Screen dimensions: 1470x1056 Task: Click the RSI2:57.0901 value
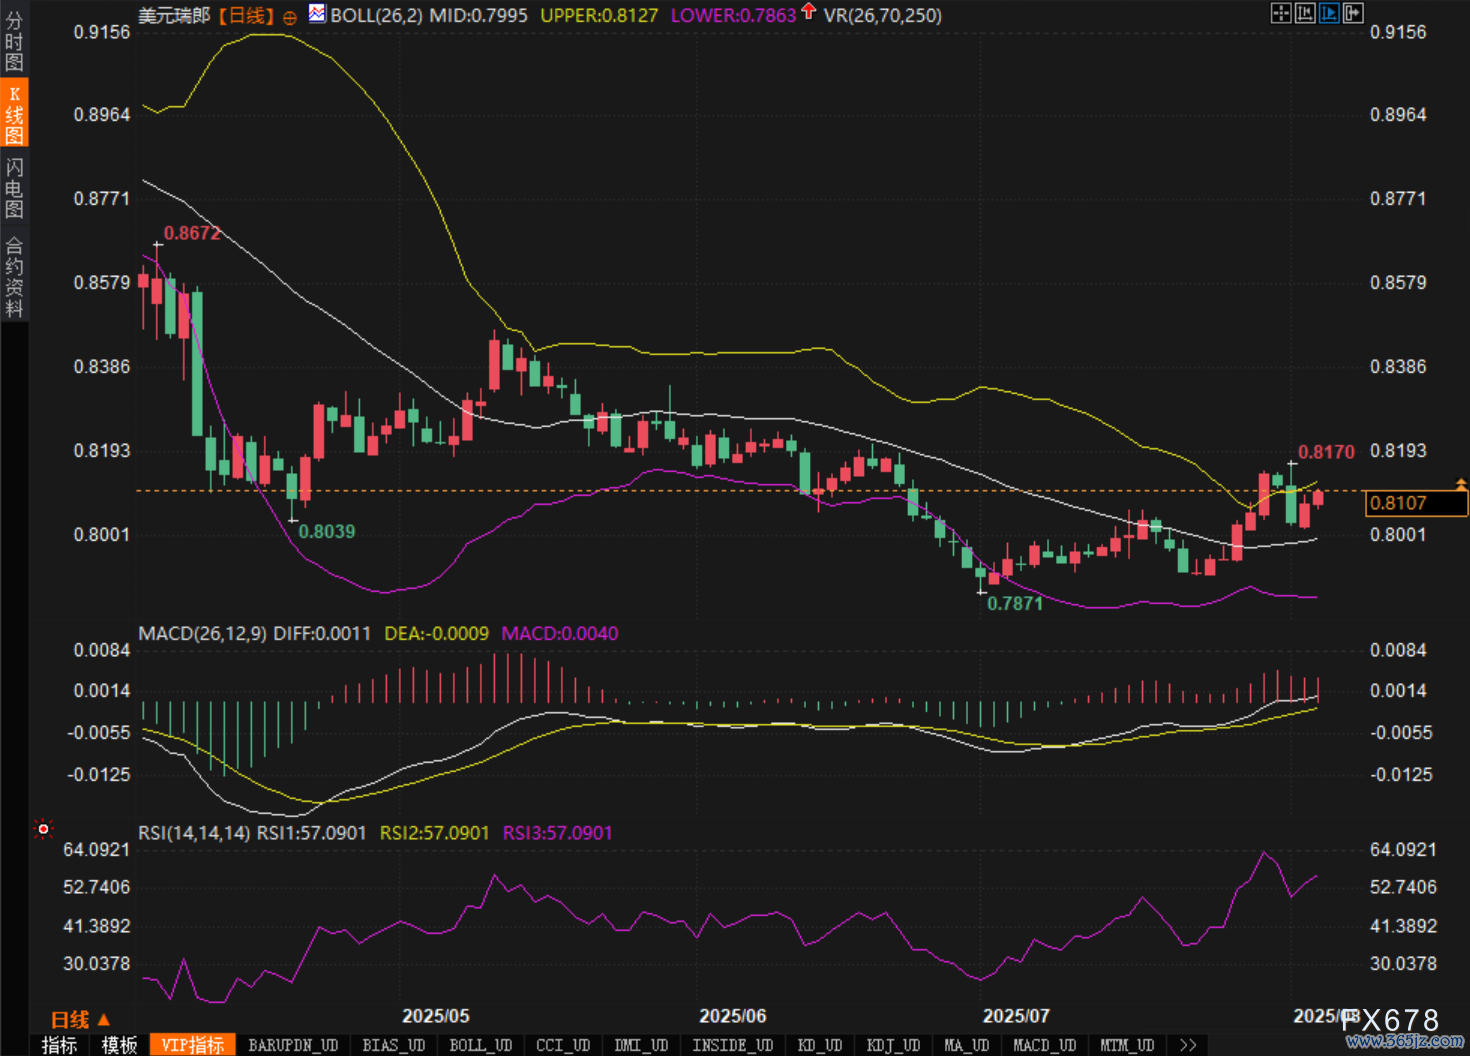[435, 833]
